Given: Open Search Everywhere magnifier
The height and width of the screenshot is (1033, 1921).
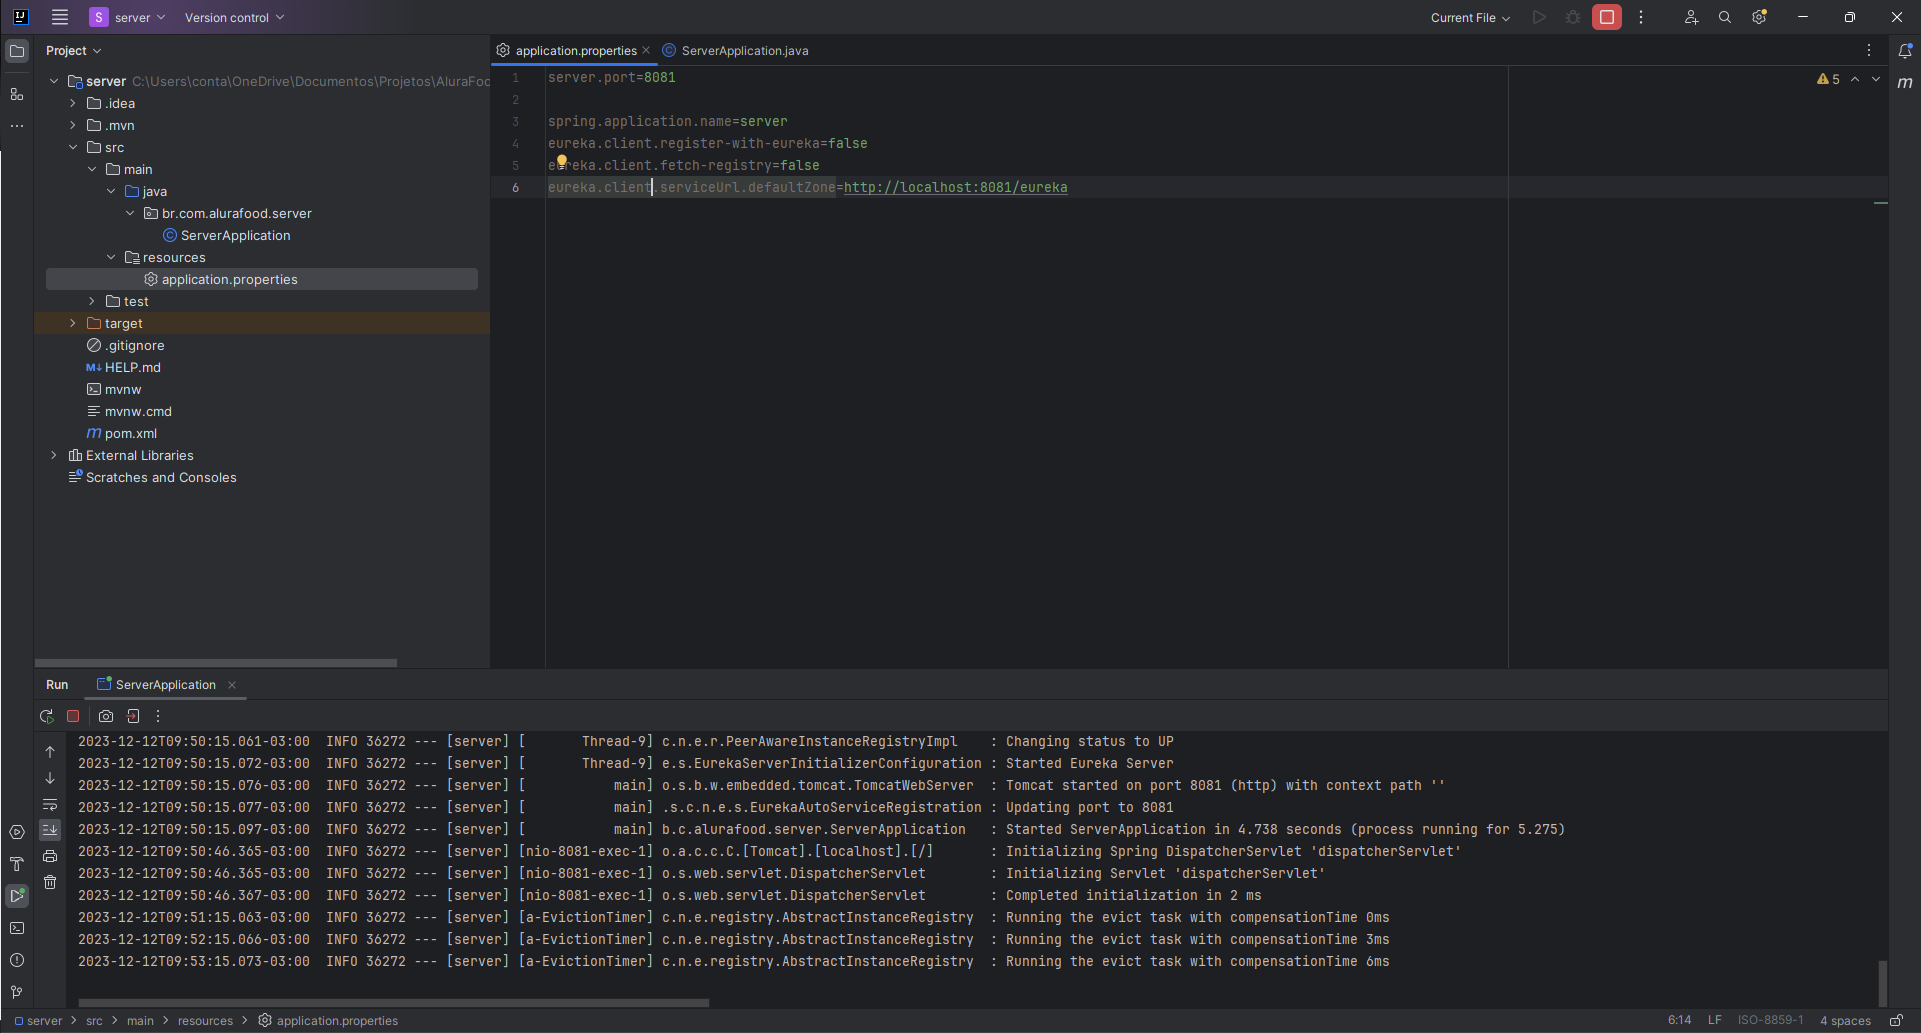Looking at the screenshot, I should pos(1725,17).
